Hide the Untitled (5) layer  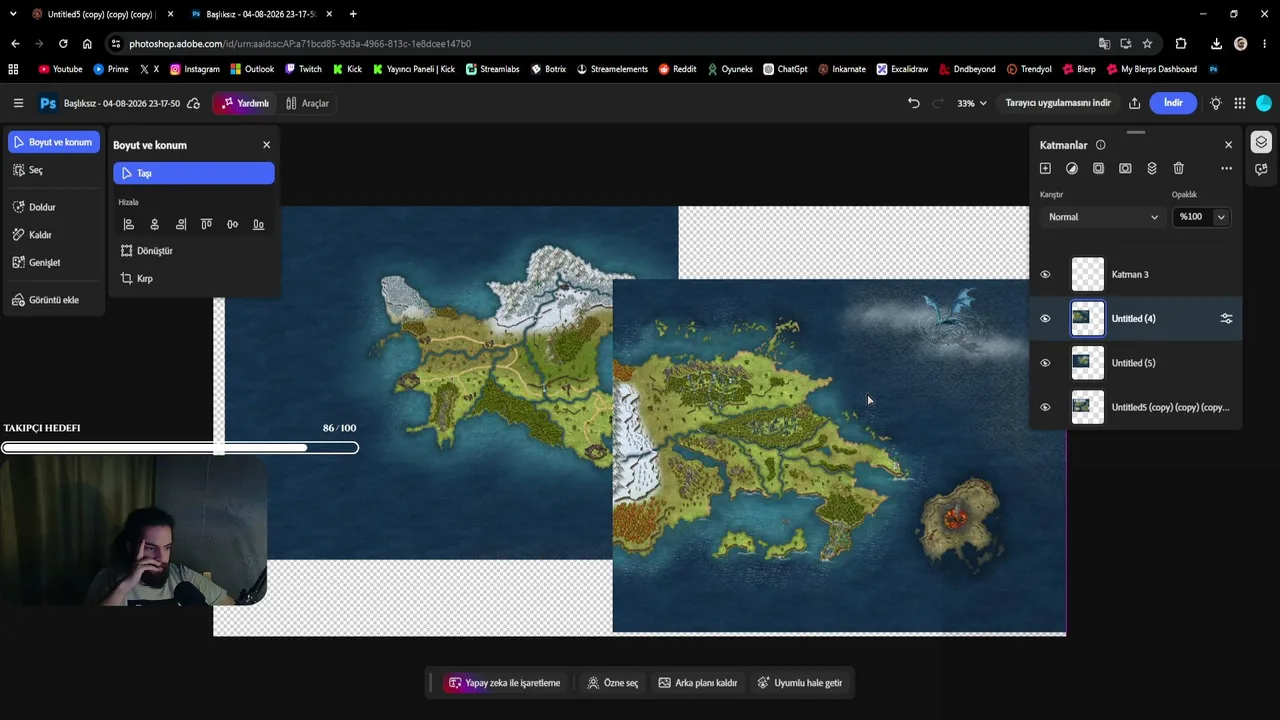[x=1045, y=363]
